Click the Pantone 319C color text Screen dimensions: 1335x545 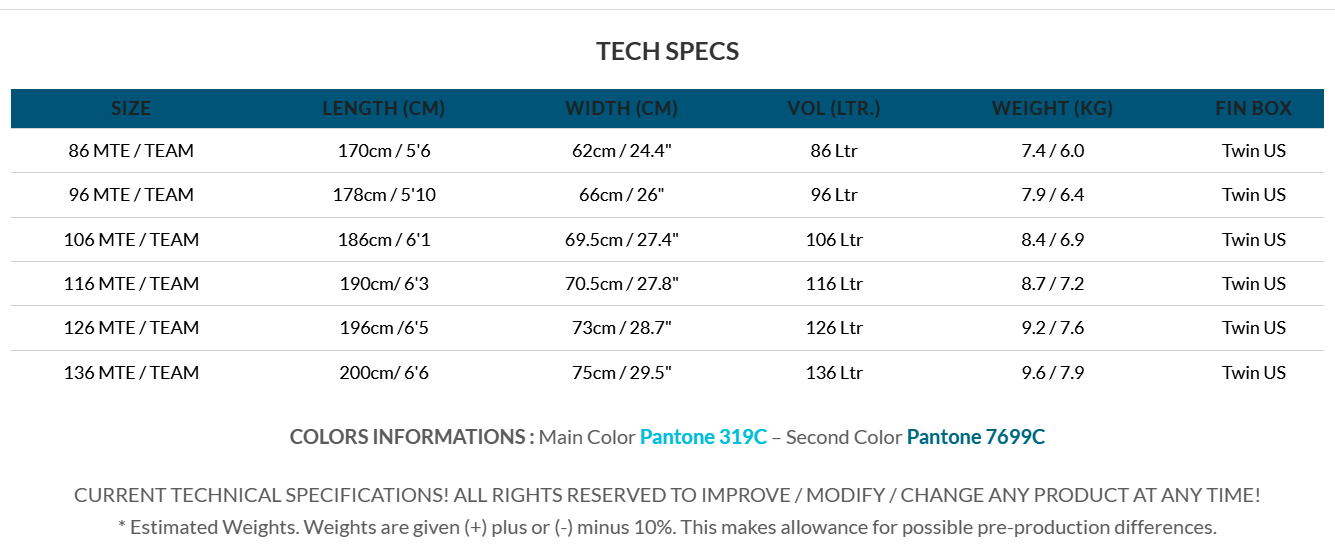pos(703,437)
